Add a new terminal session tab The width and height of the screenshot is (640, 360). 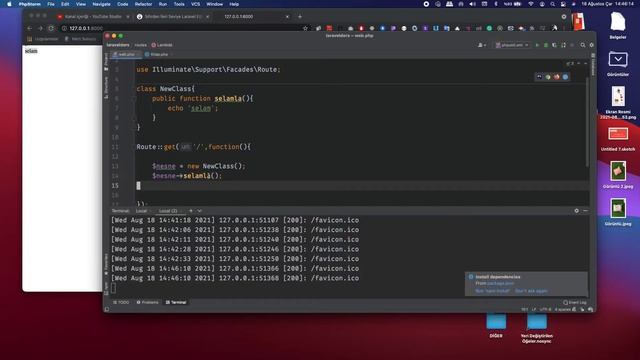(191, 211)
